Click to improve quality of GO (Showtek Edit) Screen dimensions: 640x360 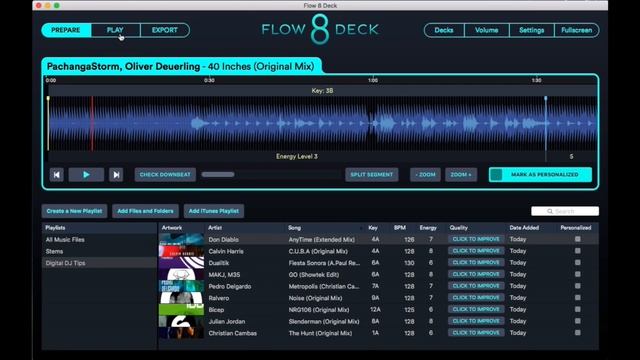(476, 274)
